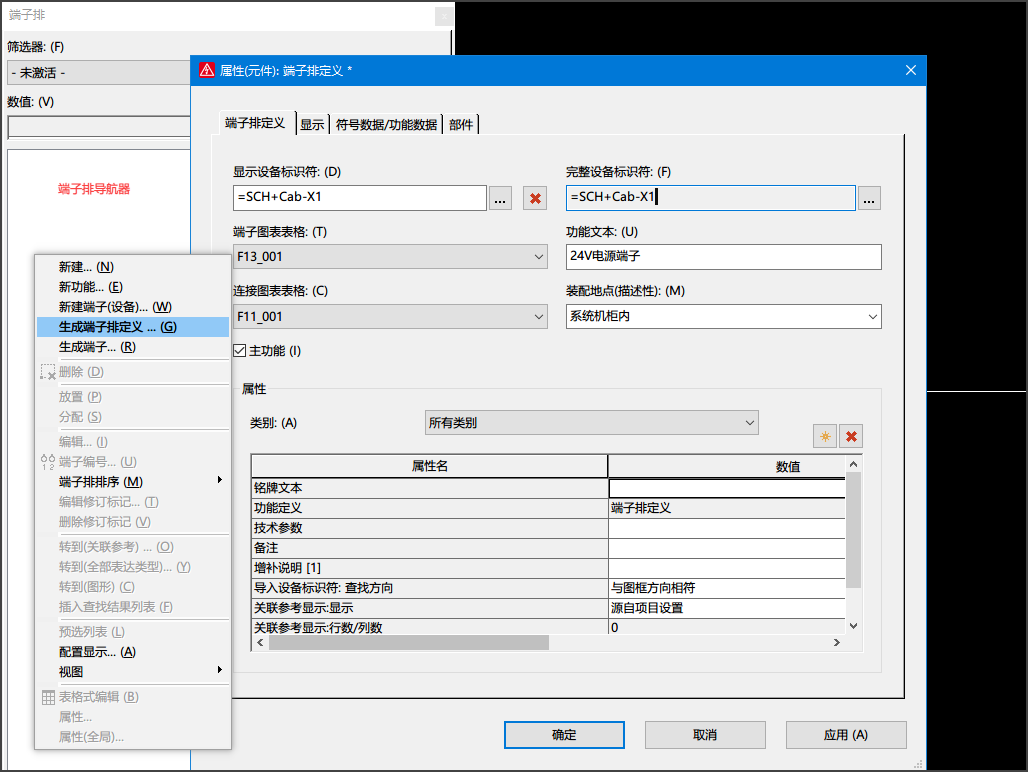Click in the 显示设备标识符 input field

click(360, 198)
